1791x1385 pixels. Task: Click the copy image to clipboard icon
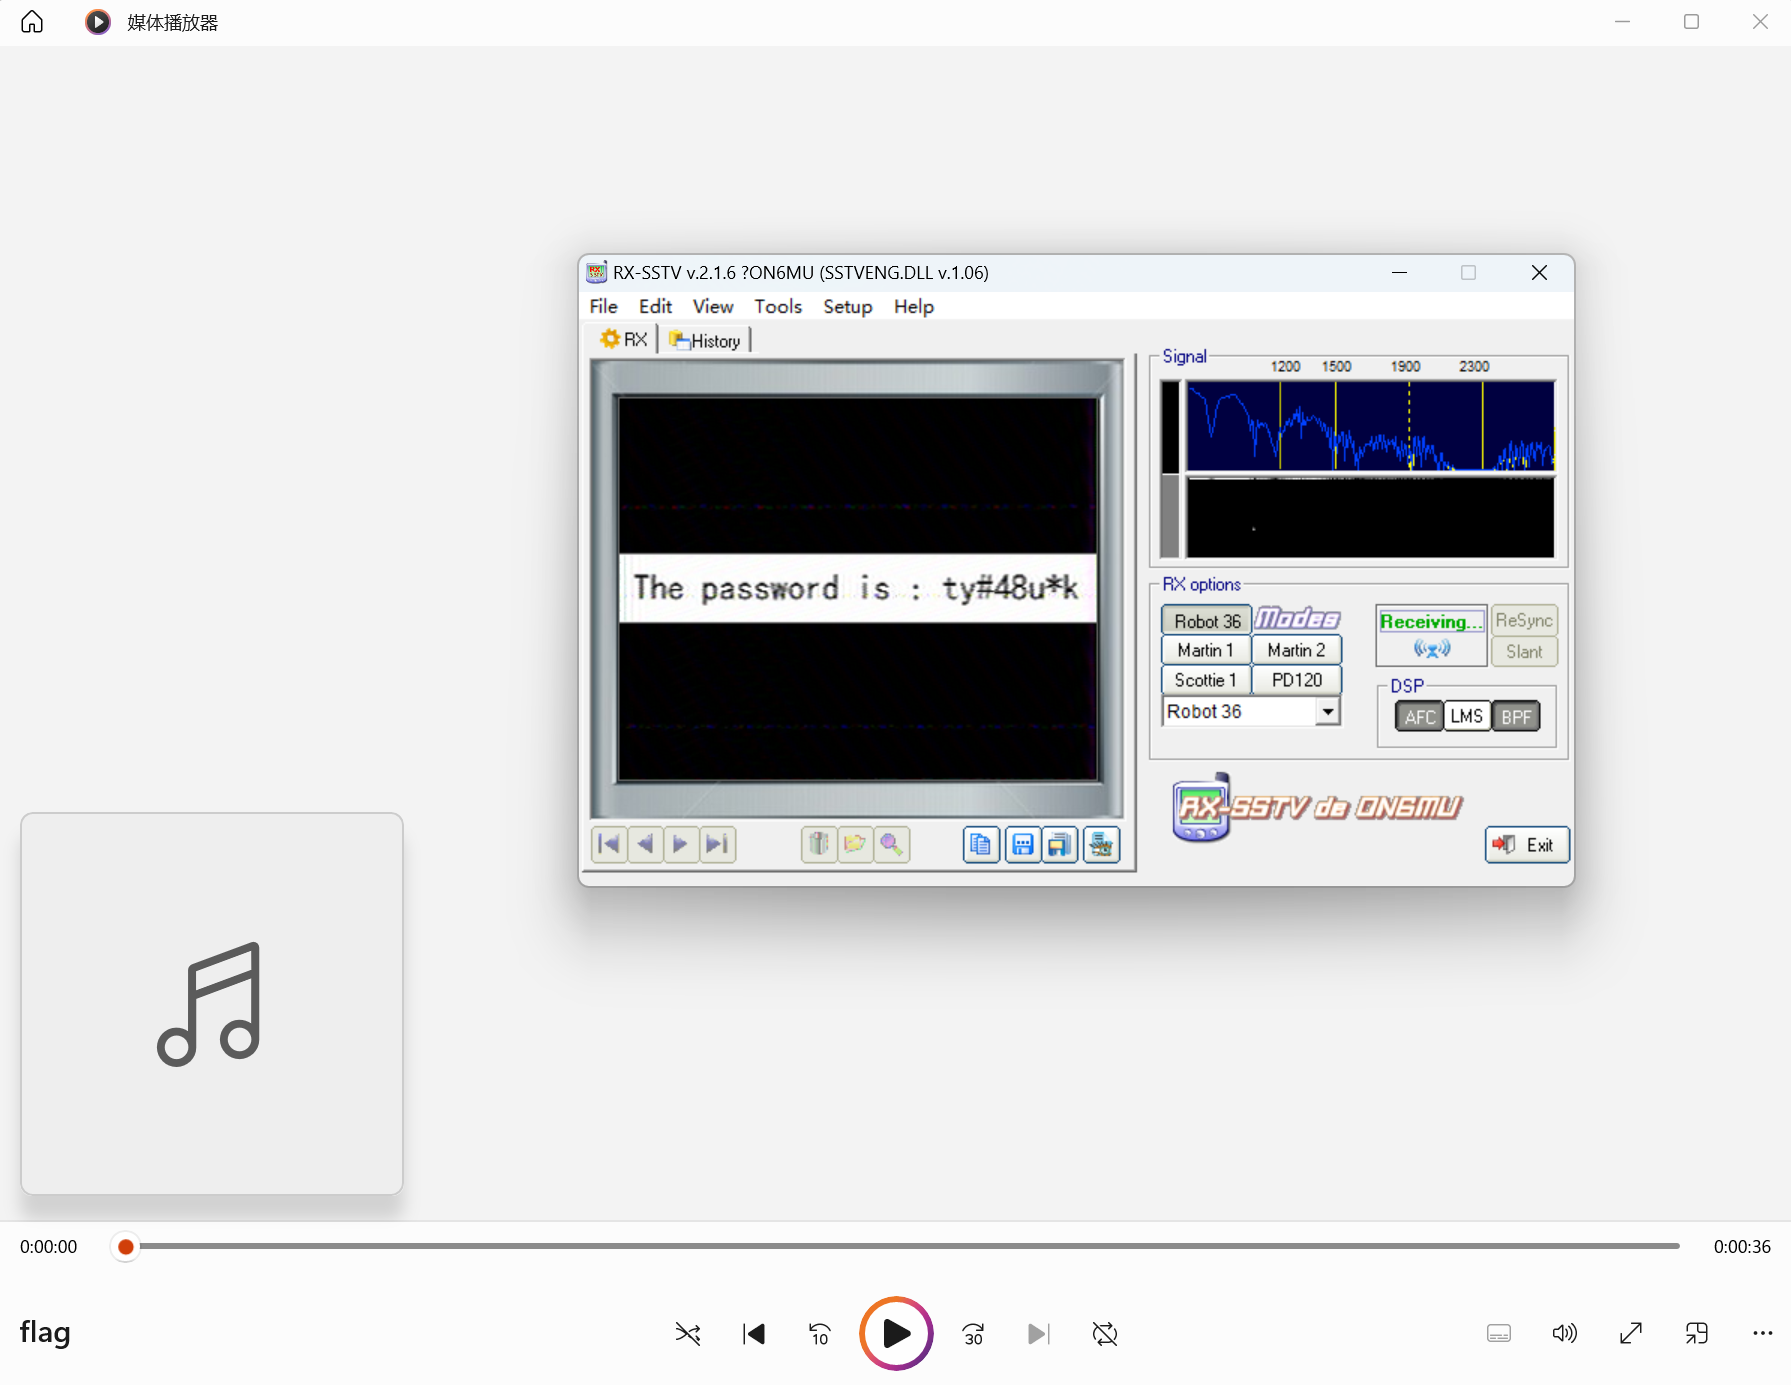point(981,844)
